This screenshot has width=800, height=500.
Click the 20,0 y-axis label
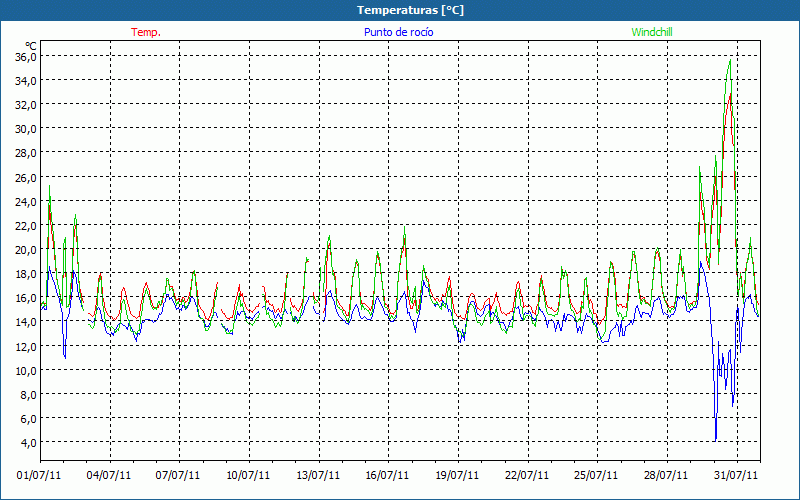25,249
